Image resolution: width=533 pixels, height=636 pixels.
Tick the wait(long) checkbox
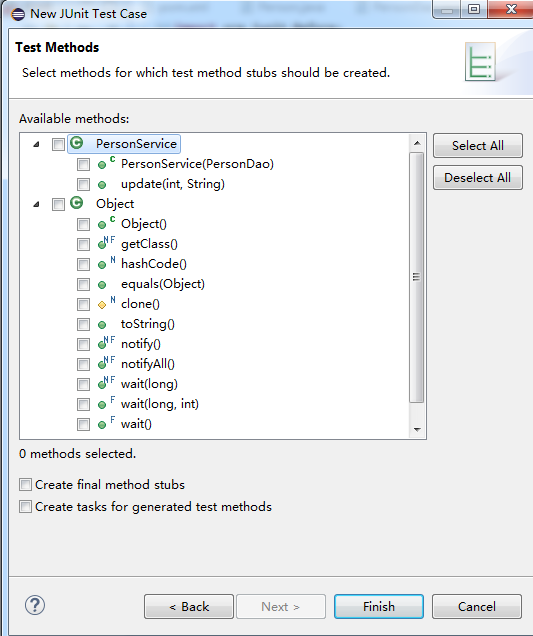(x=84, y=384)
